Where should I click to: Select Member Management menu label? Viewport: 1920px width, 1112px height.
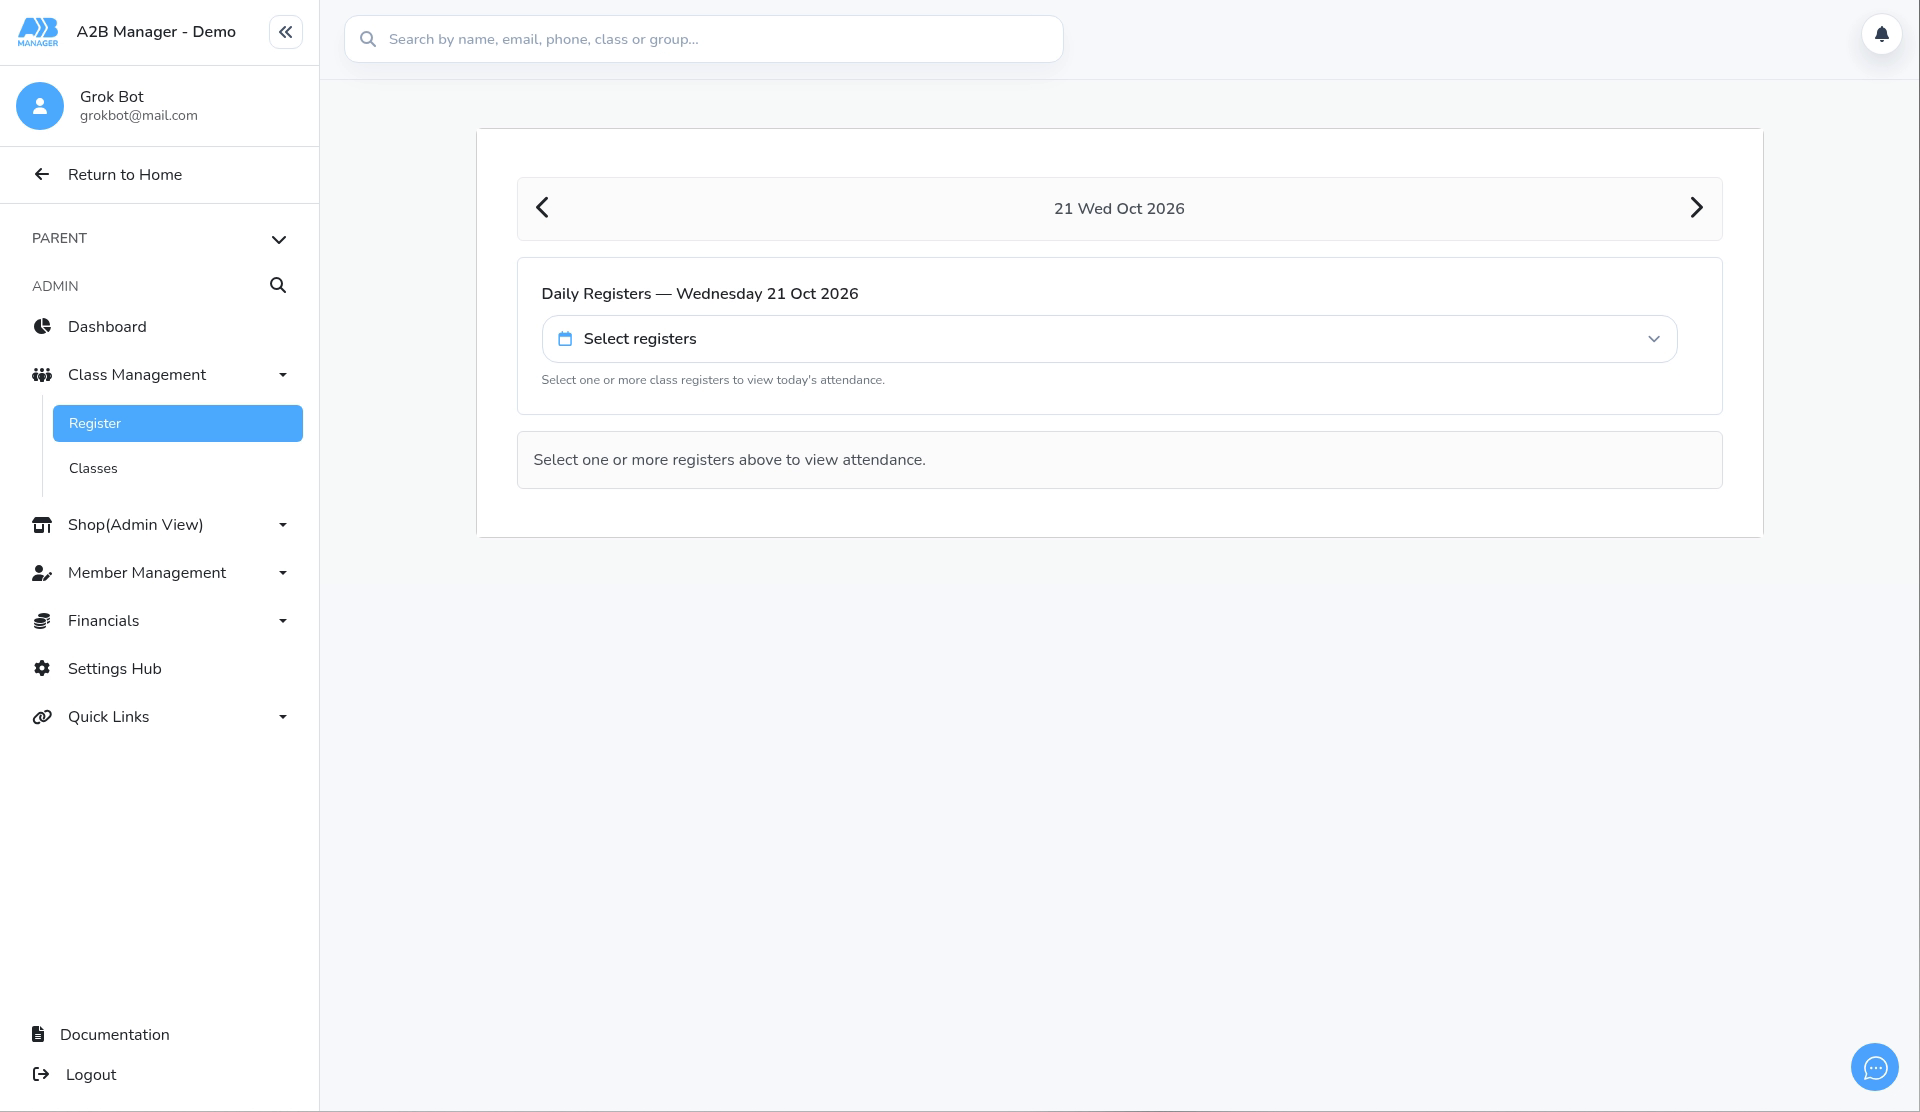click(x=147, y=573)
